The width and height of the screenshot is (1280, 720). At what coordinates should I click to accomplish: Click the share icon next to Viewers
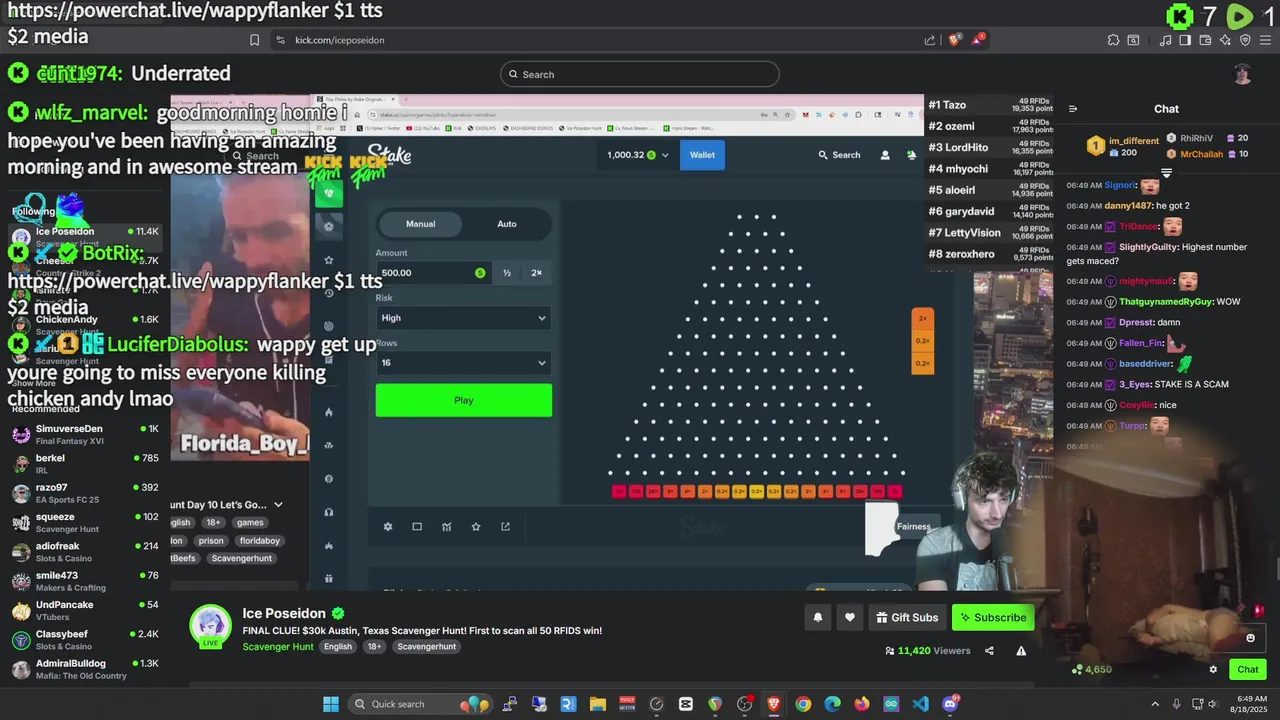coord(989,651)
